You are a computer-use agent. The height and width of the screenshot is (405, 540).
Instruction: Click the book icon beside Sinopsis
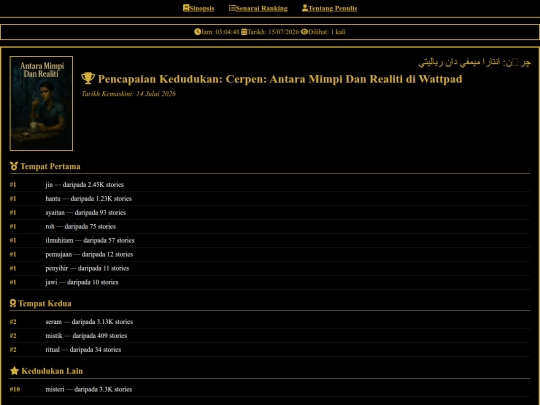point(186,8)
